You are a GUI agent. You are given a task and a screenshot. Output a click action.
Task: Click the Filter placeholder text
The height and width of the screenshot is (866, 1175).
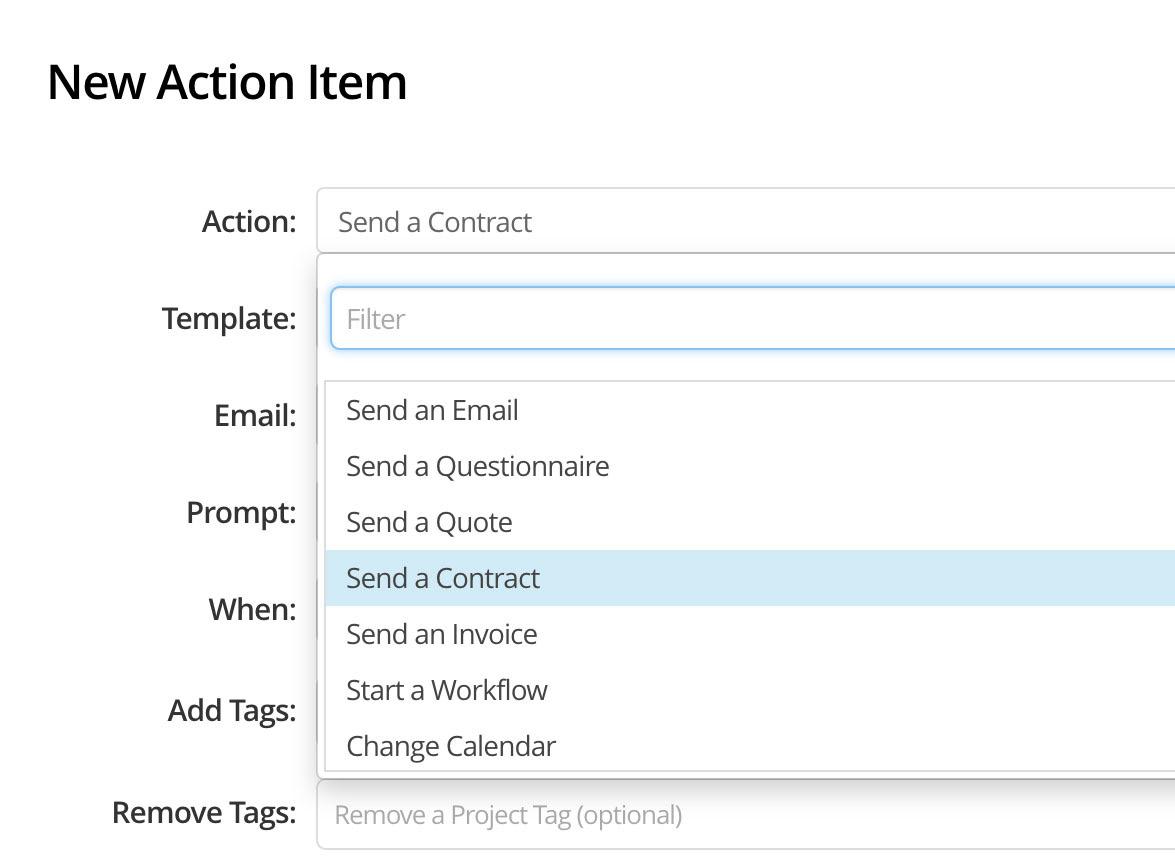(x=375, y=319)
